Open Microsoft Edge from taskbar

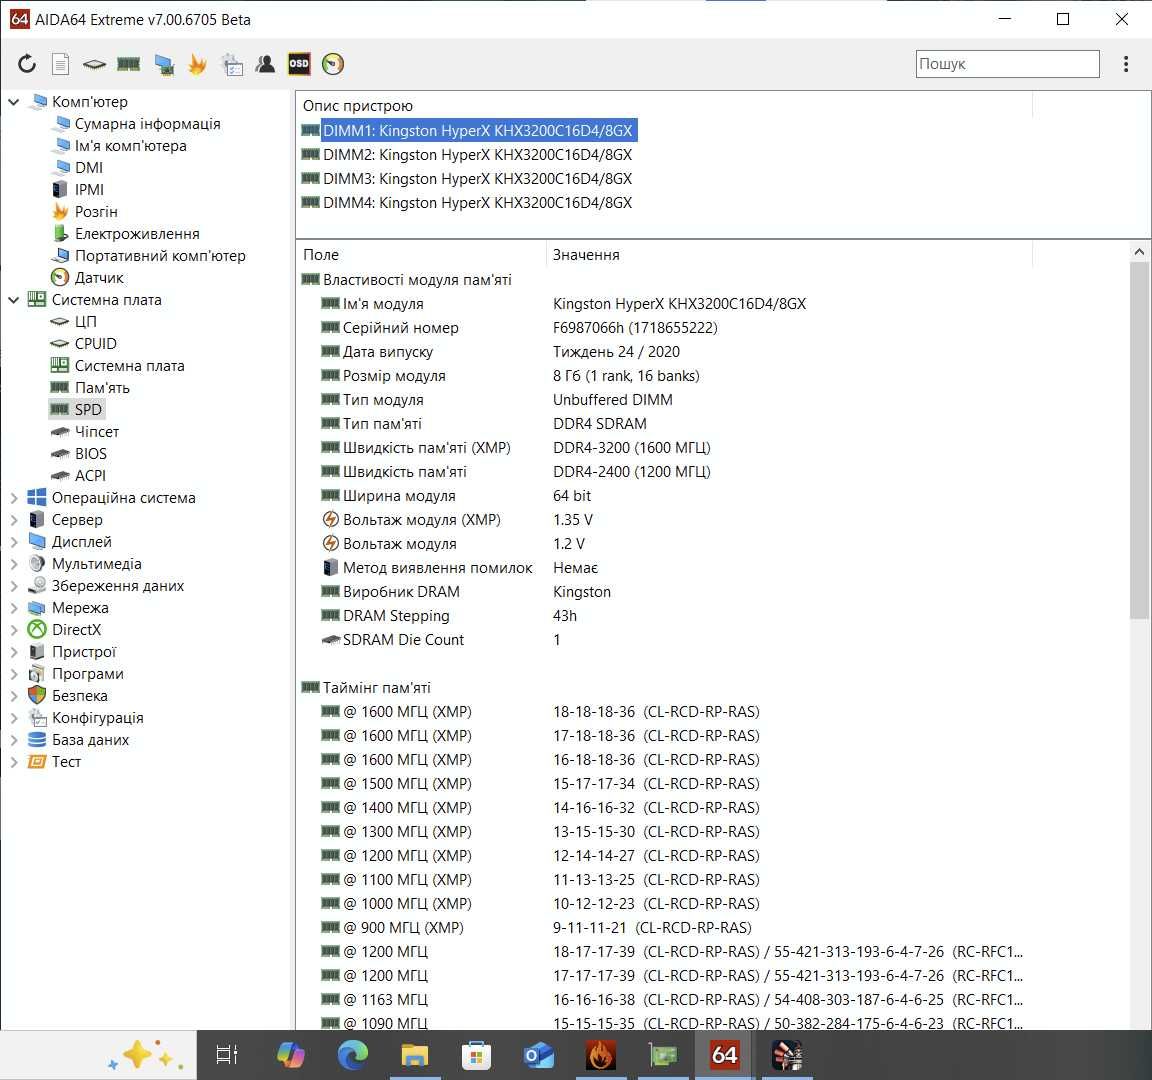pos(353,1055)
